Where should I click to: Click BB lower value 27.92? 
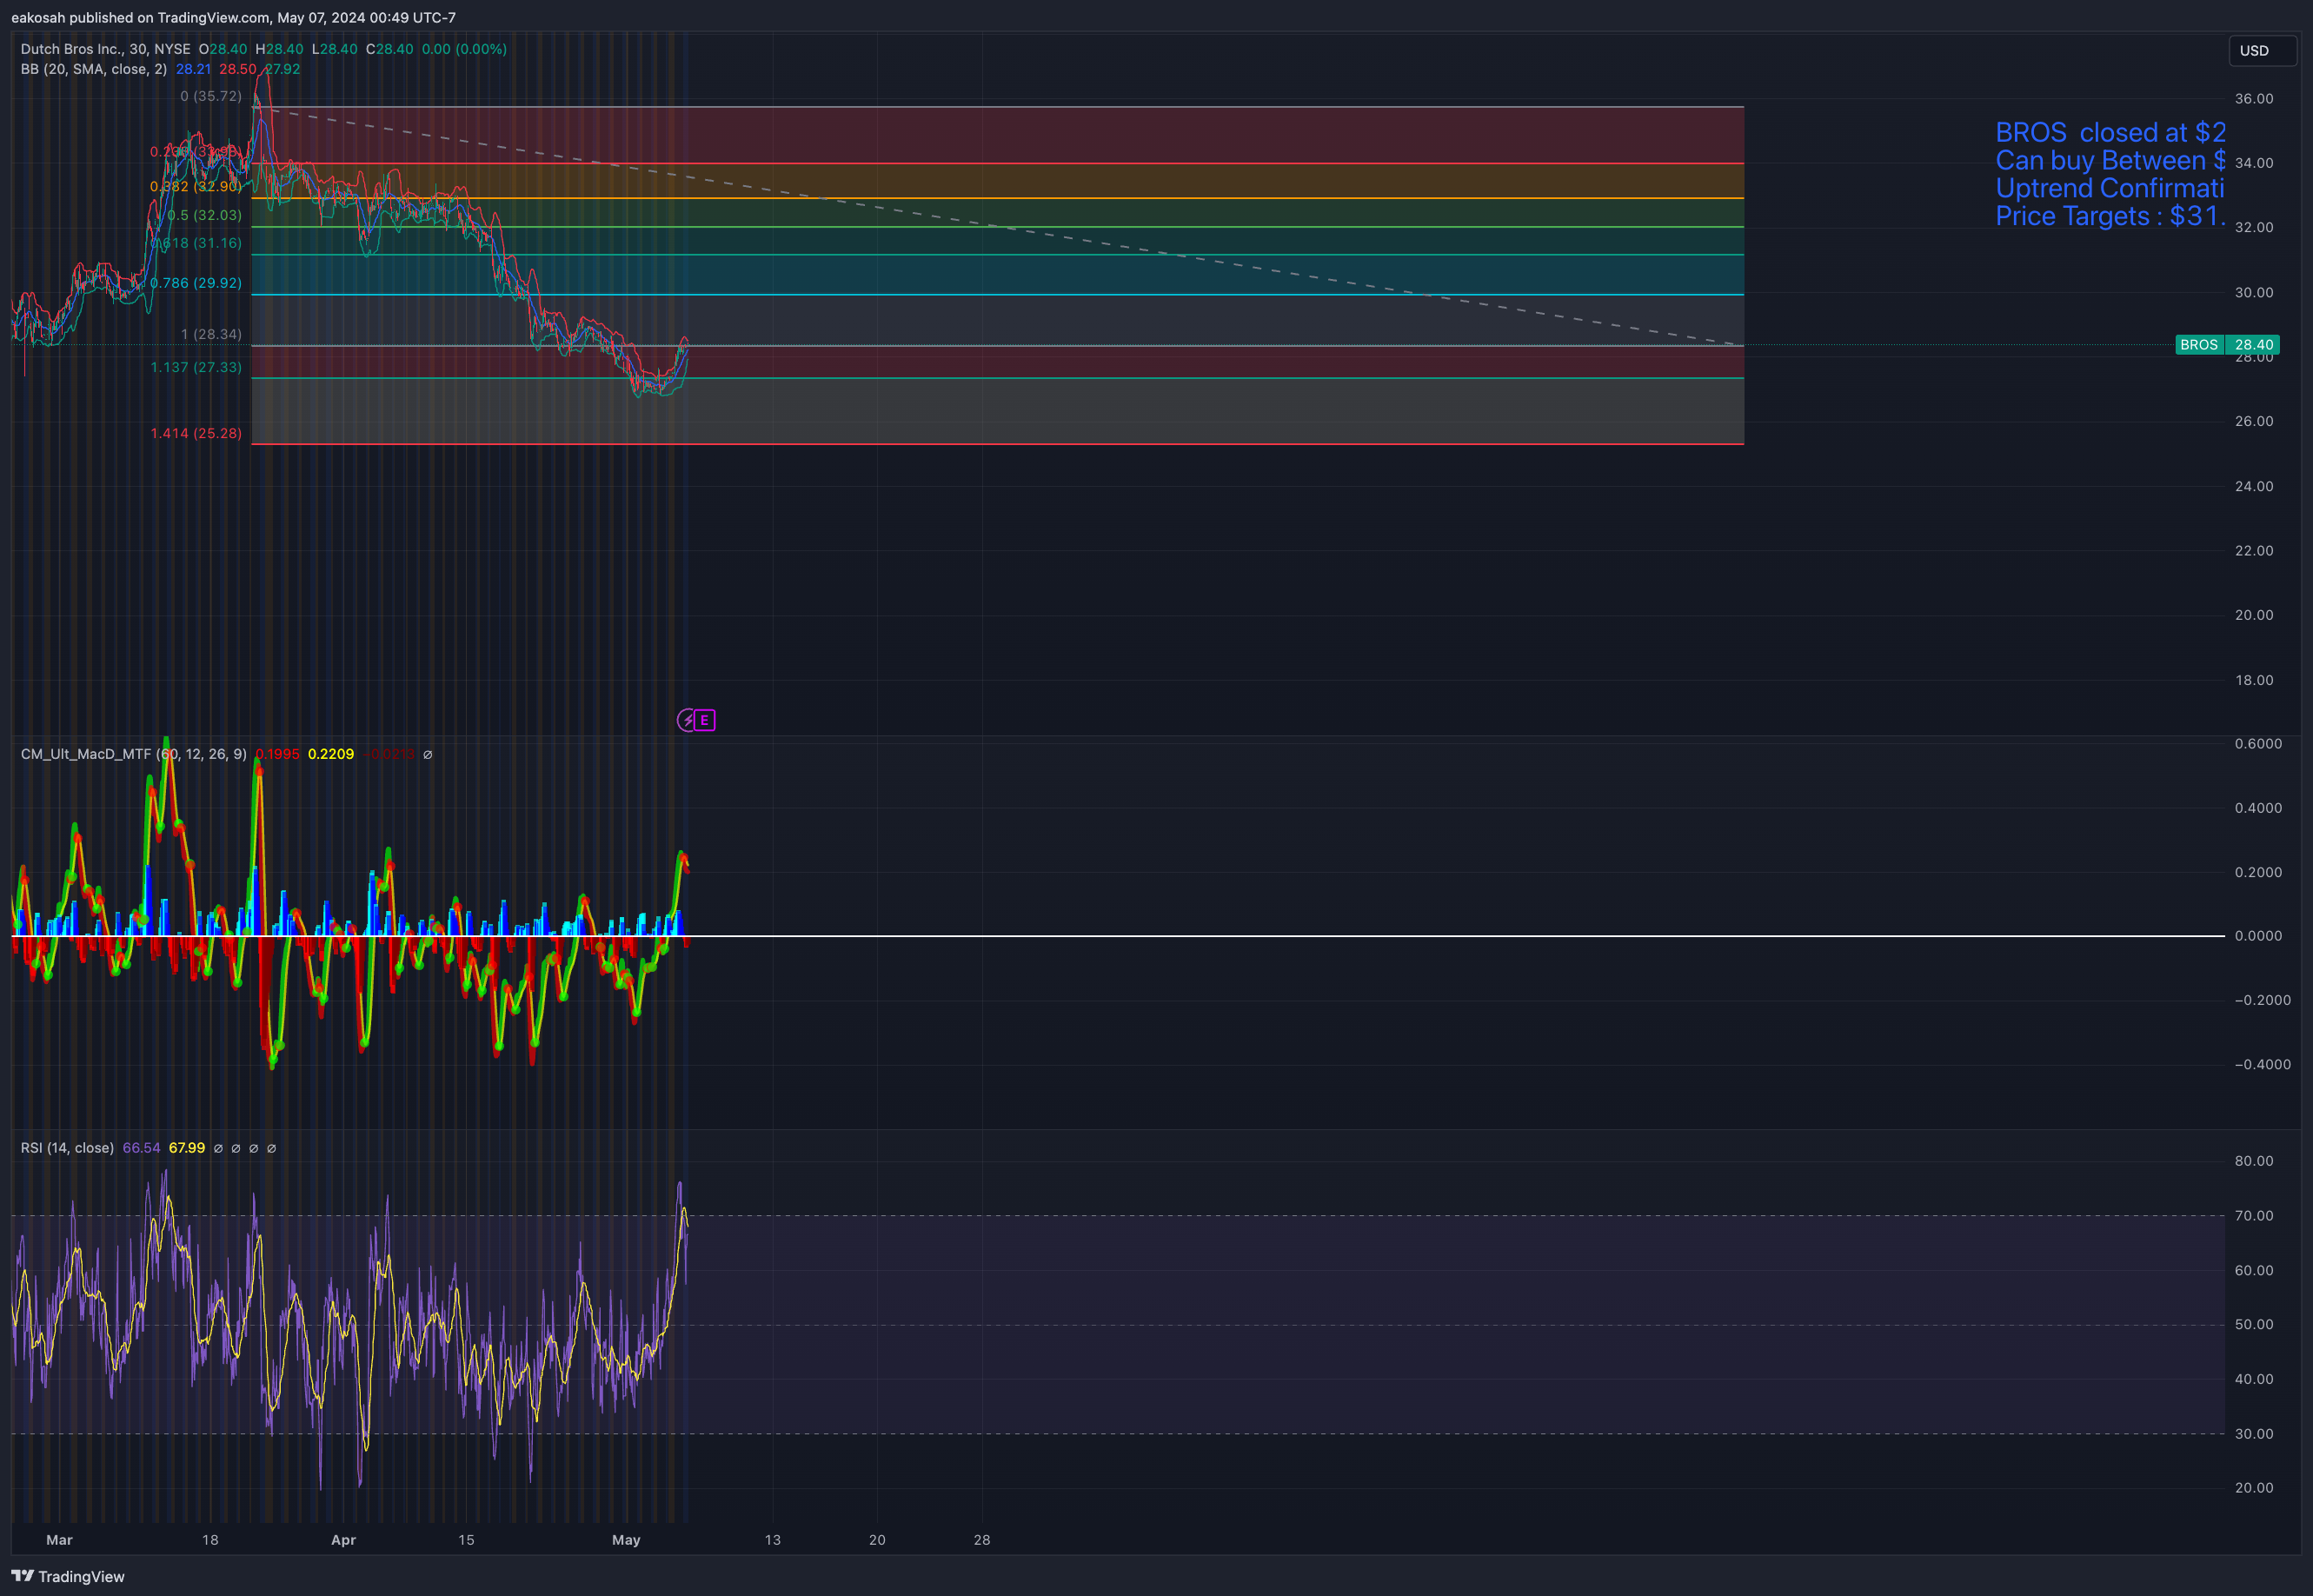coord(282,69)
